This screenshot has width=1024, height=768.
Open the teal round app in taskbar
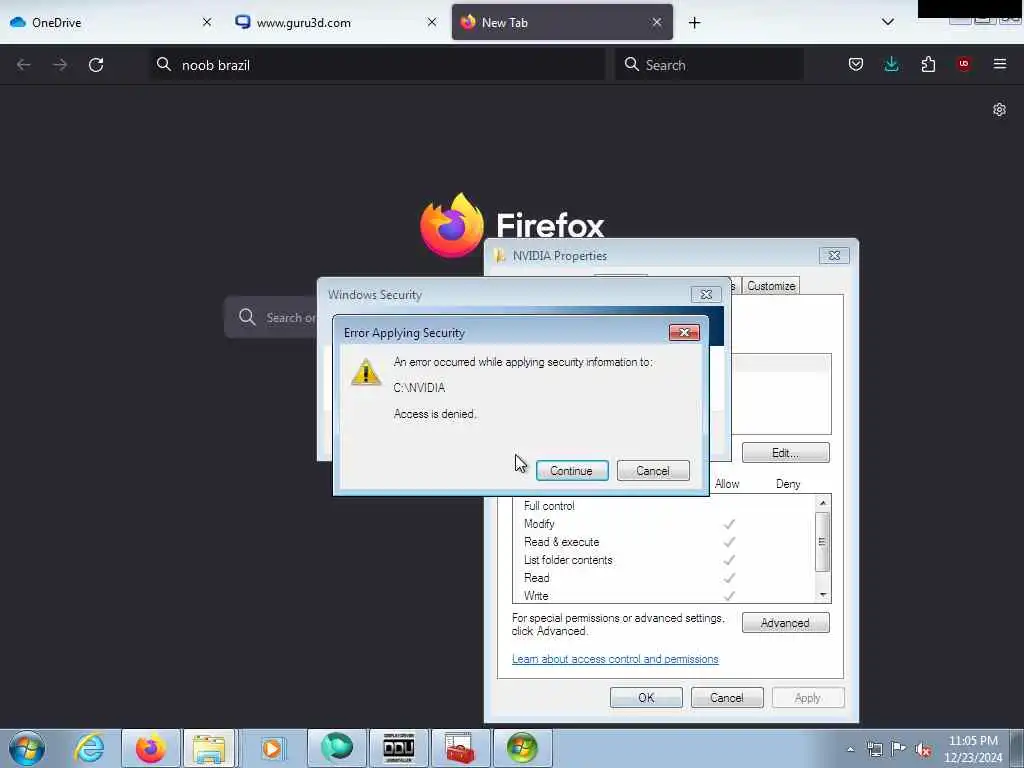pyautogui.click(x=337, y=748)
